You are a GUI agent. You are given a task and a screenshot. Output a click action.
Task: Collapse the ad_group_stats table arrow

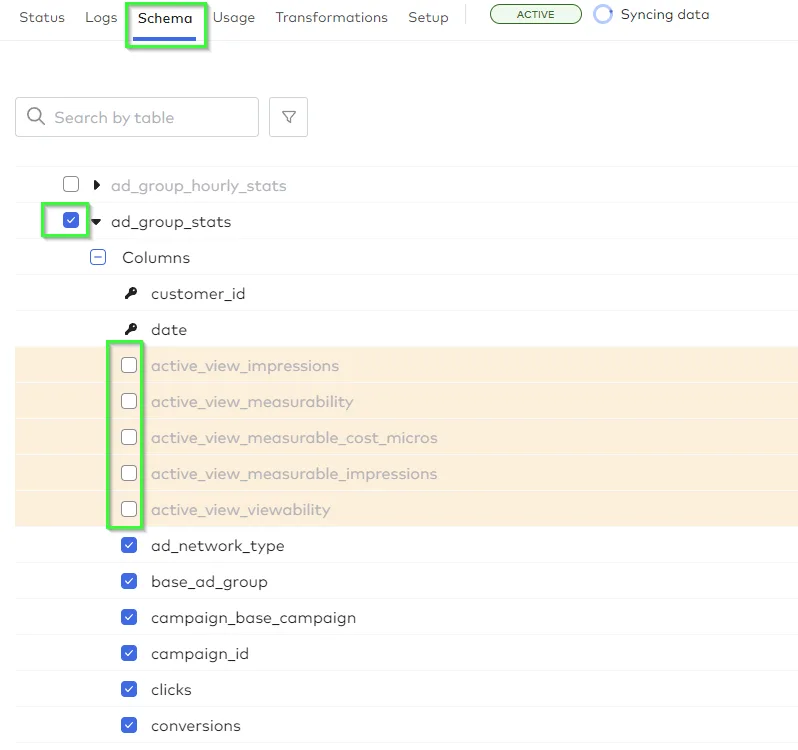(97, 222)
